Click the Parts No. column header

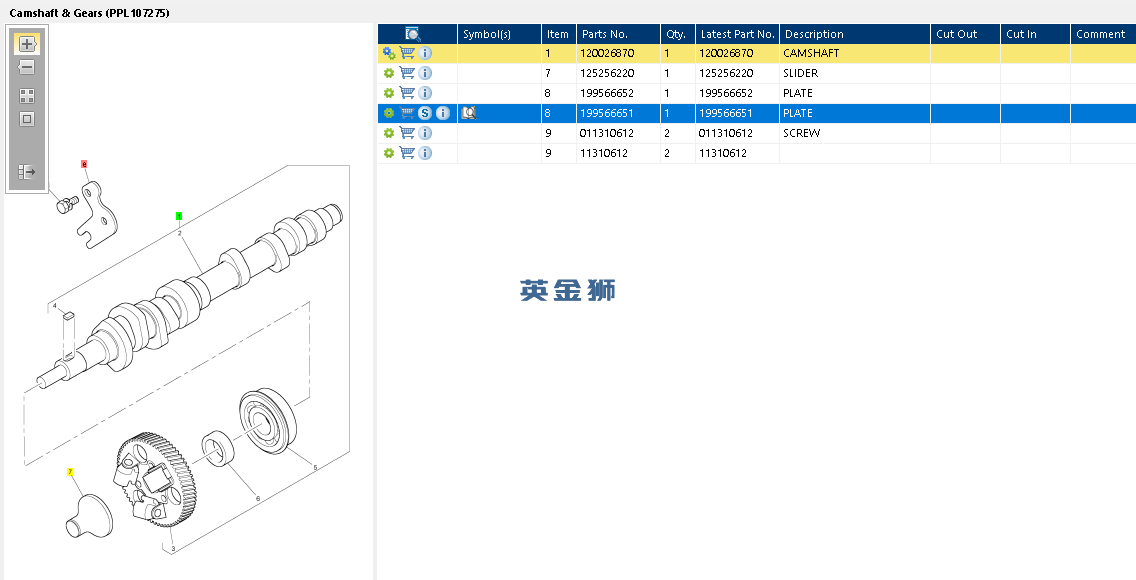click(x=618, y=34)
